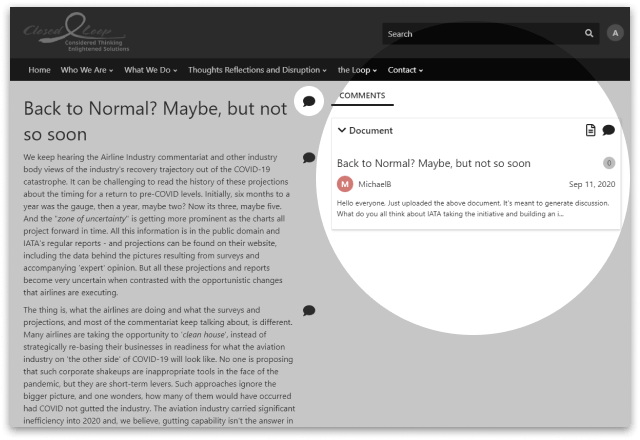Click MichaelB's red "M" avatar
Viewport: 640px width, 440px height.
pyautogui.click(x=346, y=184)
